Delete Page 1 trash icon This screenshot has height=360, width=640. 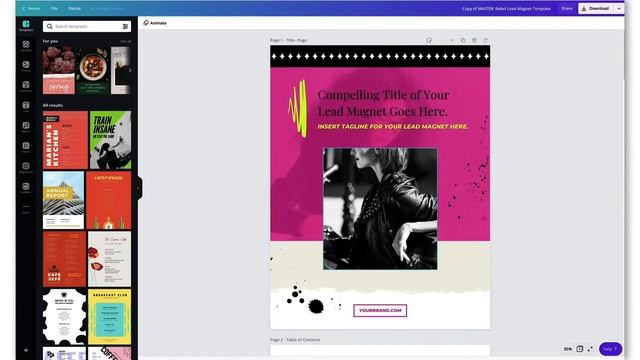pos(474,40)
